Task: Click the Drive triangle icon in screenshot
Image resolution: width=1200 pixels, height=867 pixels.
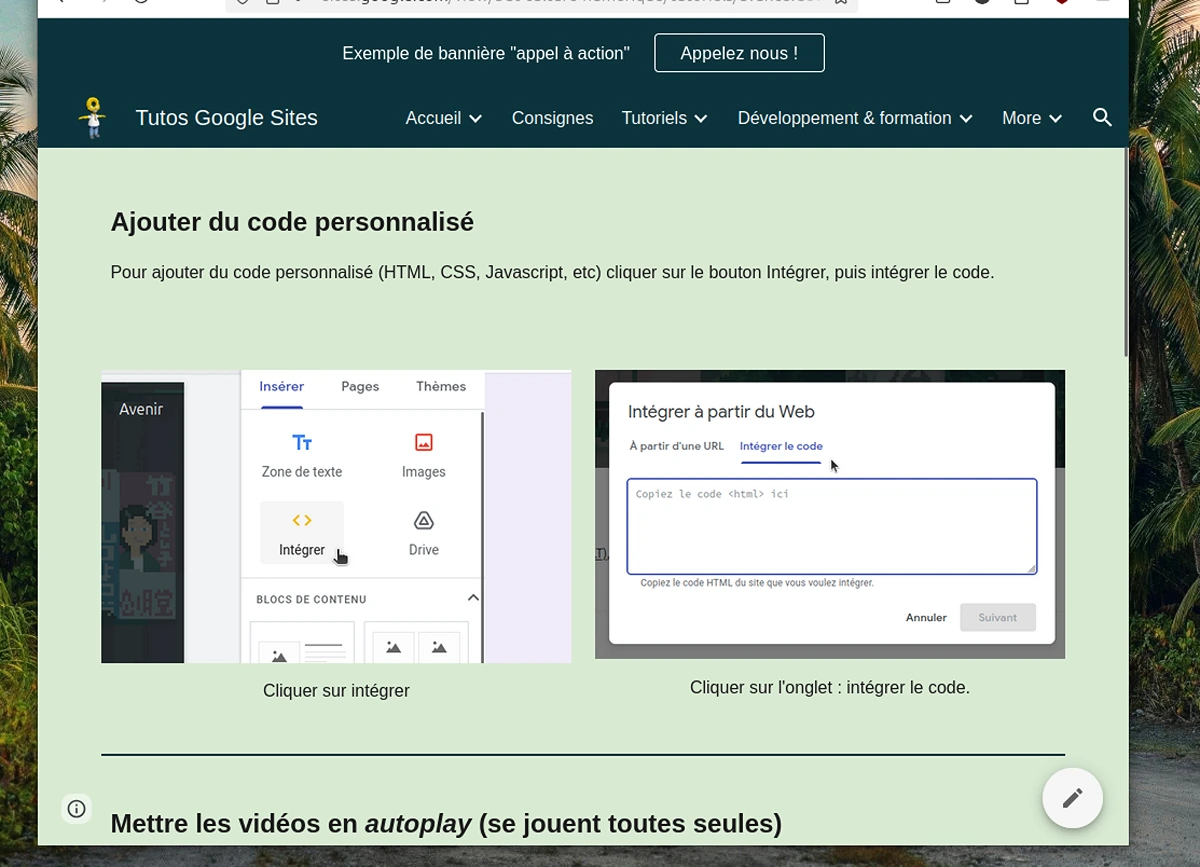Action: coord(423,520)
